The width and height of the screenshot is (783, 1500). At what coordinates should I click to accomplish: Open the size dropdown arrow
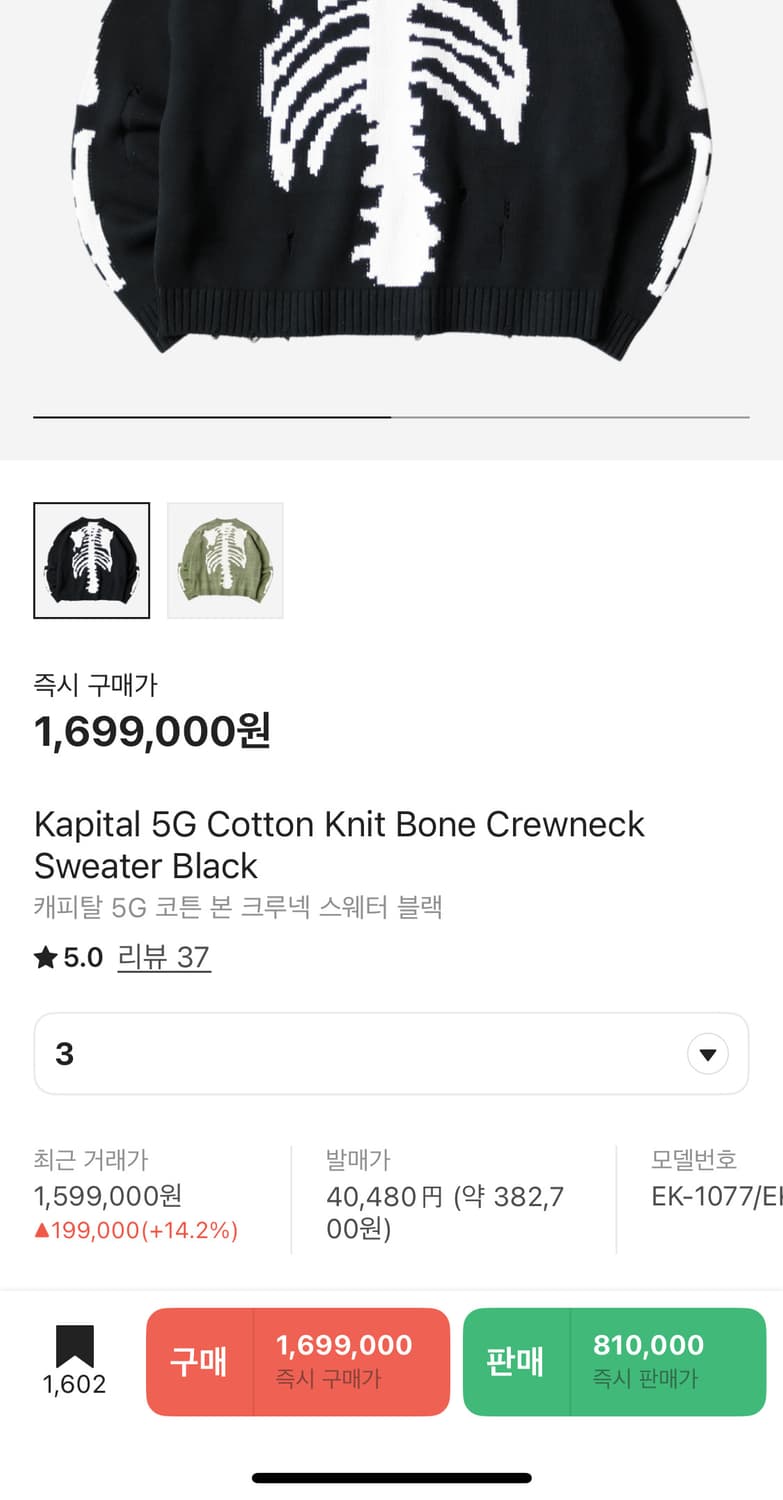[708, 1054]
